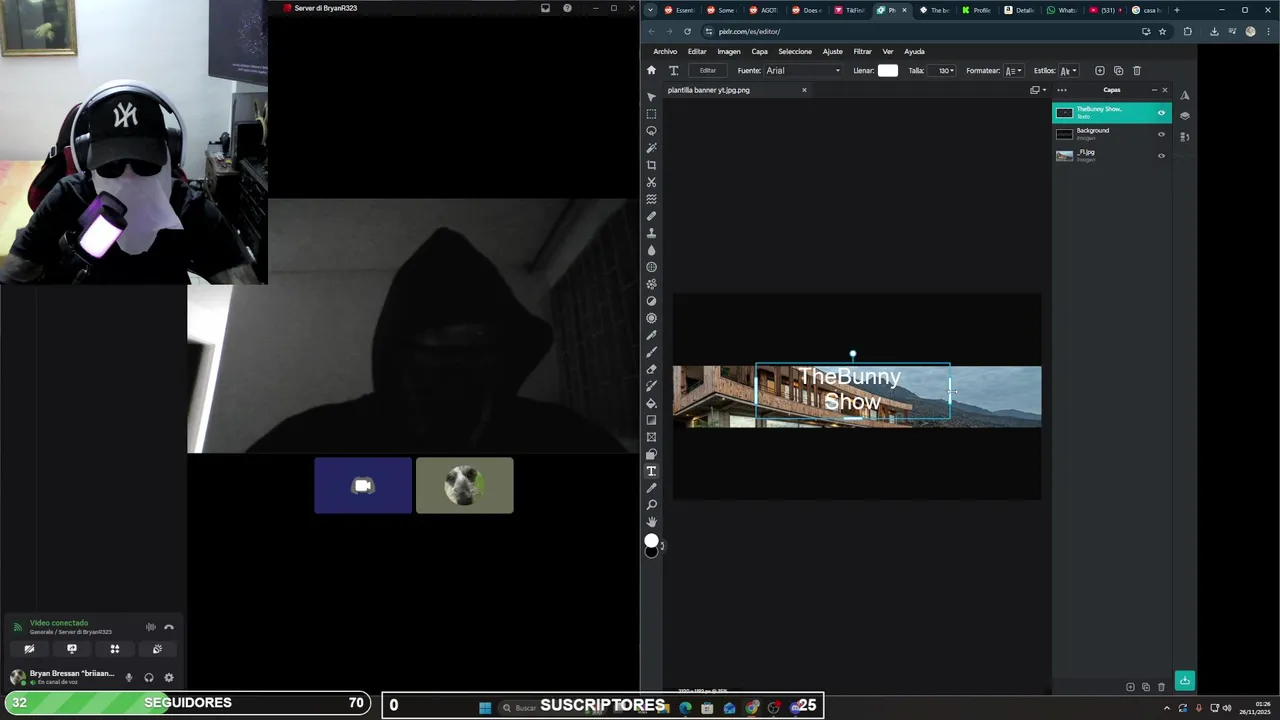Select the Marquee selection tool
The height and width of the screenshot is (720, 1280).
[x=651, y=114]
